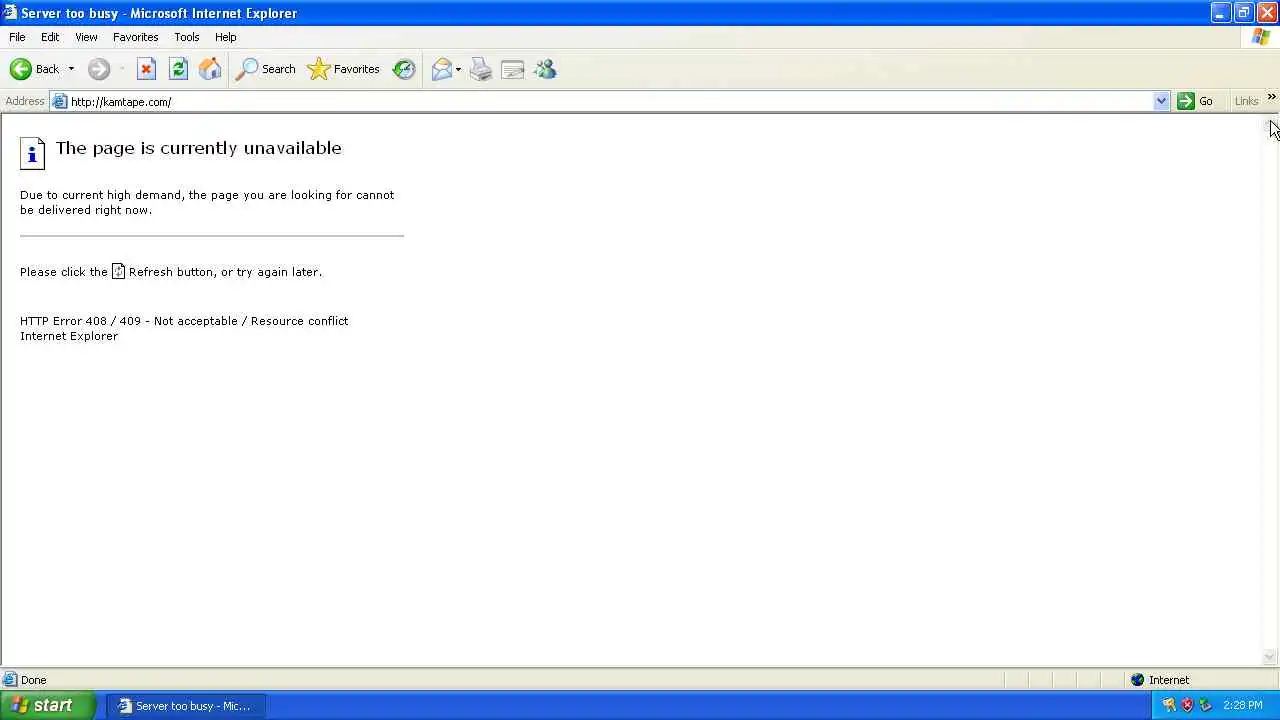Viewport: 1280px width, 720px height.
Task: Select the 'Server too busy' taskbar button
Action: click(x=185, y=706)
